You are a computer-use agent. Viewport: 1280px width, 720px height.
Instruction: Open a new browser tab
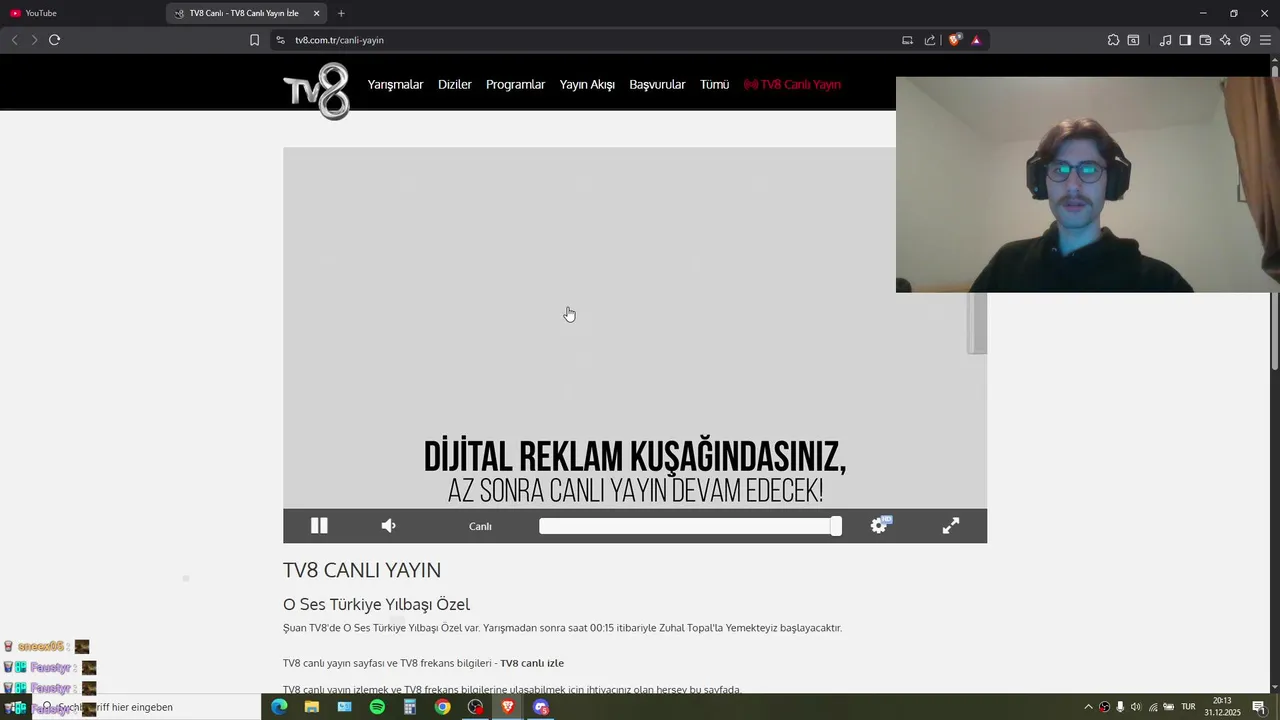coord(341,13)
